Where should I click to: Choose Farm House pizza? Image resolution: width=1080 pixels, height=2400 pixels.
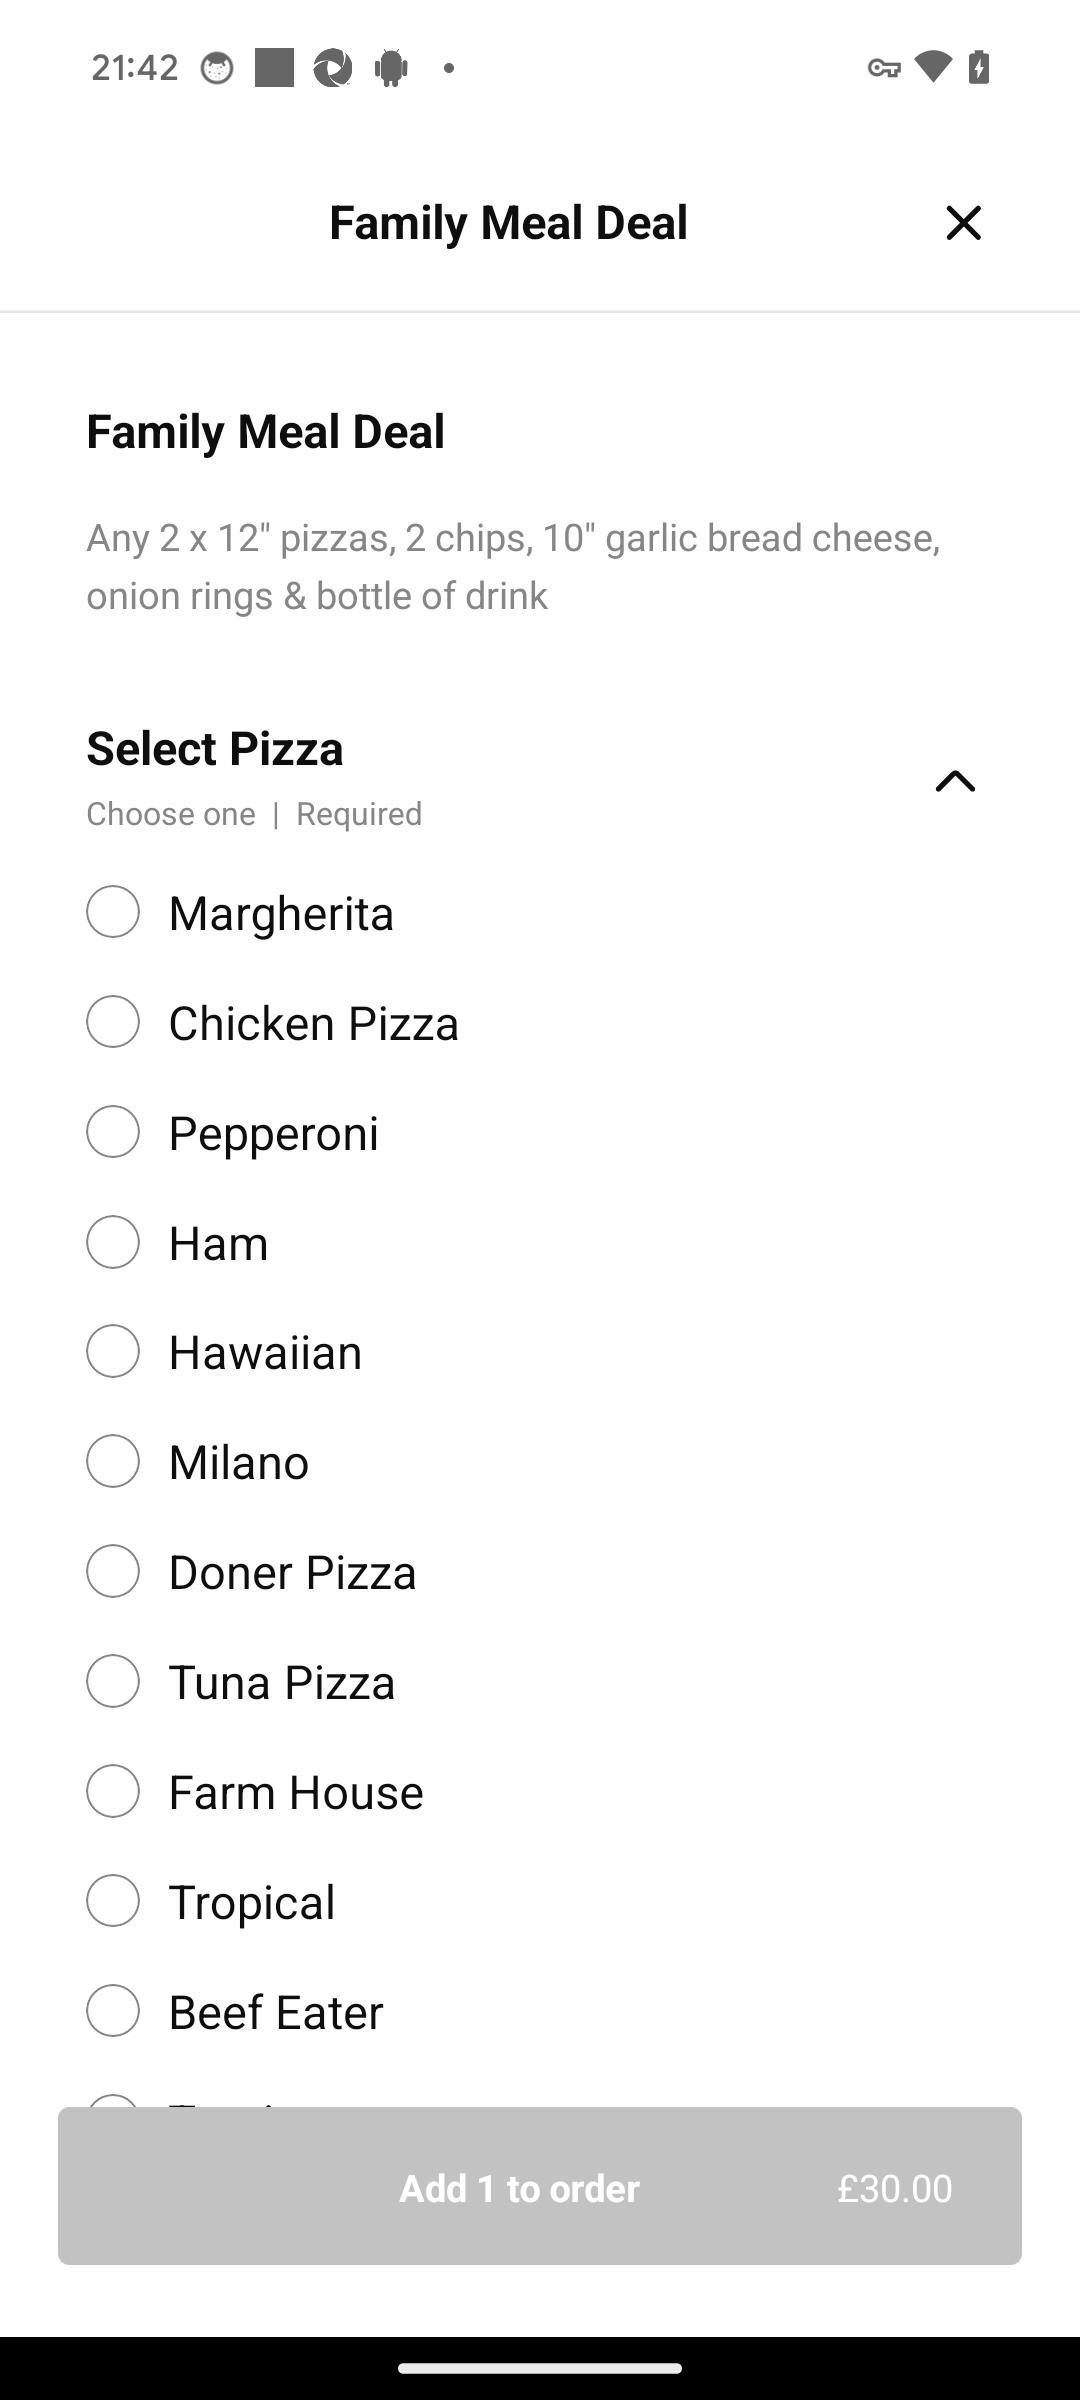[x=113, y=1791]
